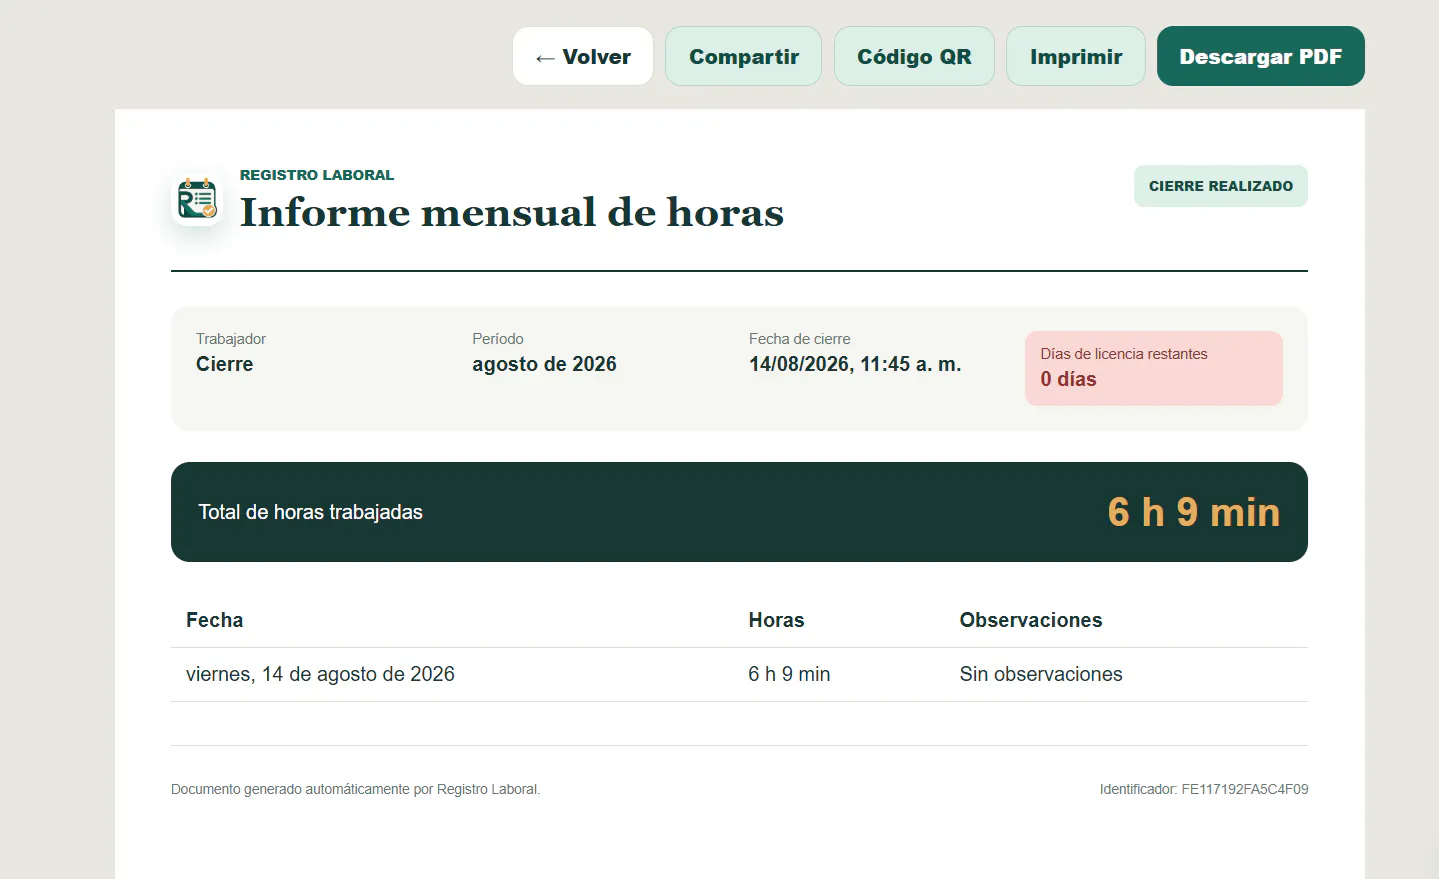The width and height of the screenshot is (1439, 879).
Task: Click the 0 días value
Action: click(x=1068, y=379)
